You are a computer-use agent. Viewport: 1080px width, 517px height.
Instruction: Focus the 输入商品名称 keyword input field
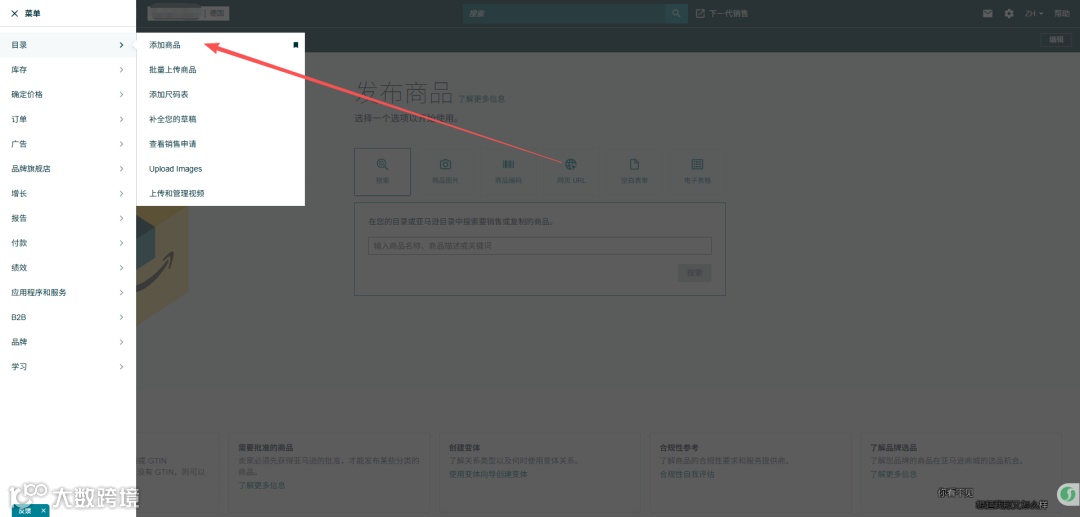(540, 246)
